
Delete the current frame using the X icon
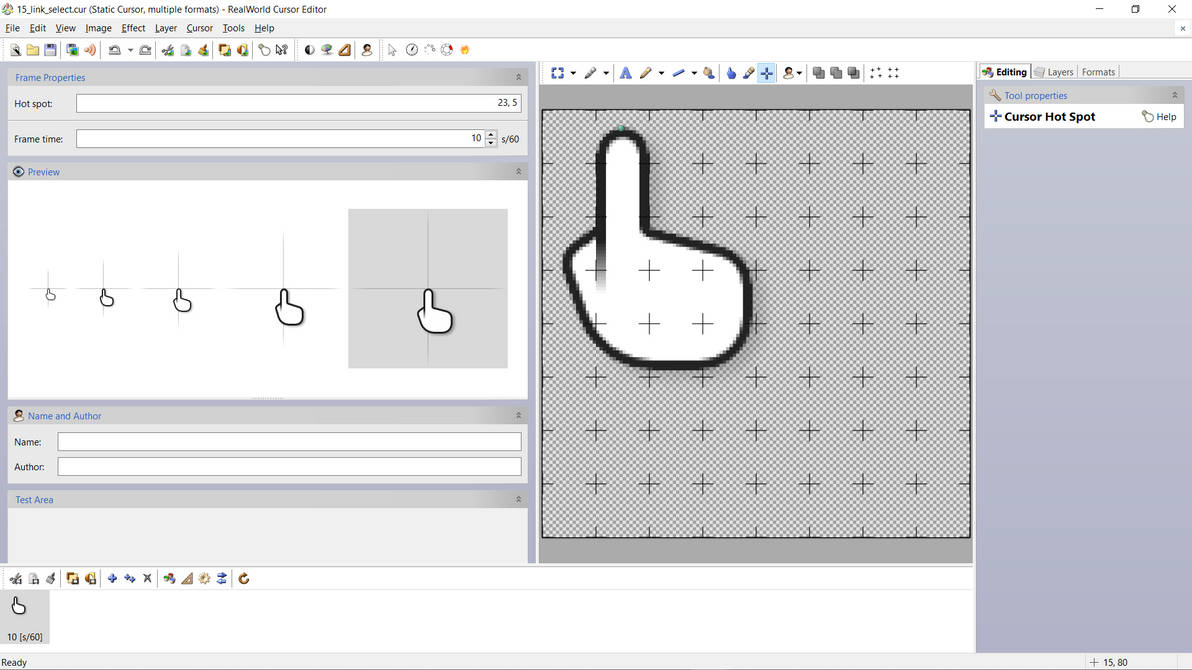click(147, 578)
